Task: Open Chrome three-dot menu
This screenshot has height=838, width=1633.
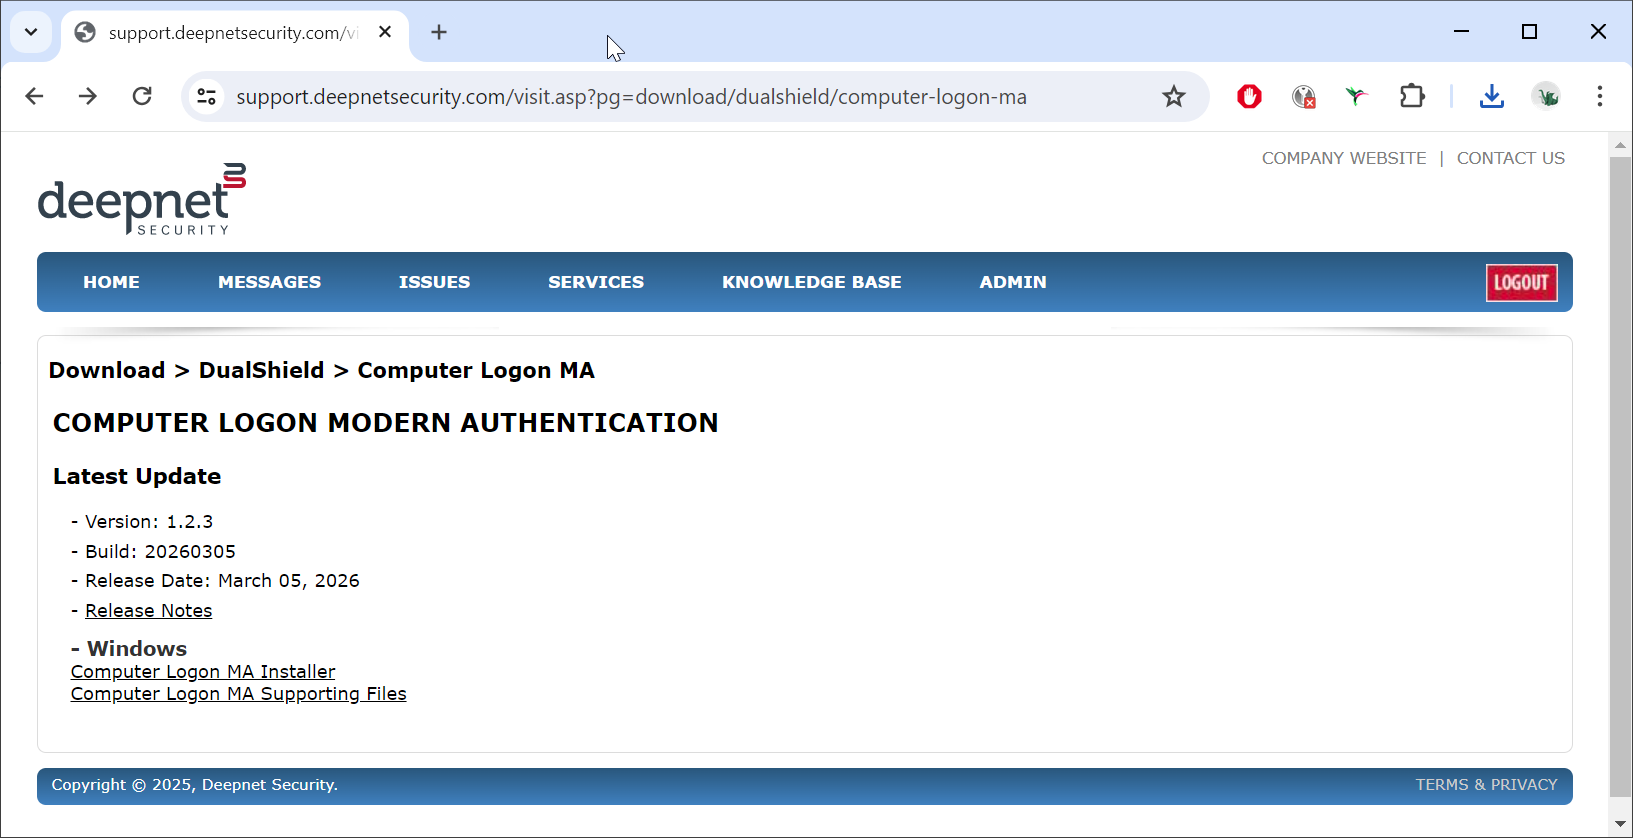Action: (x=1599, y=96)
